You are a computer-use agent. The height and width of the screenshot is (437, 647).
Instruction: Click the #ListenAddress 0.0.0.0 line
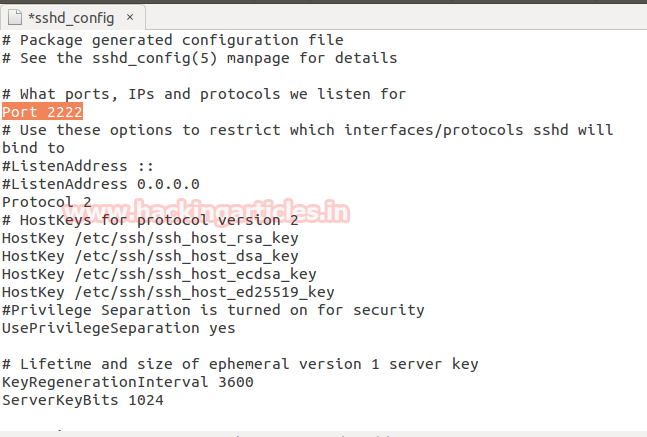tap(101, 184)
